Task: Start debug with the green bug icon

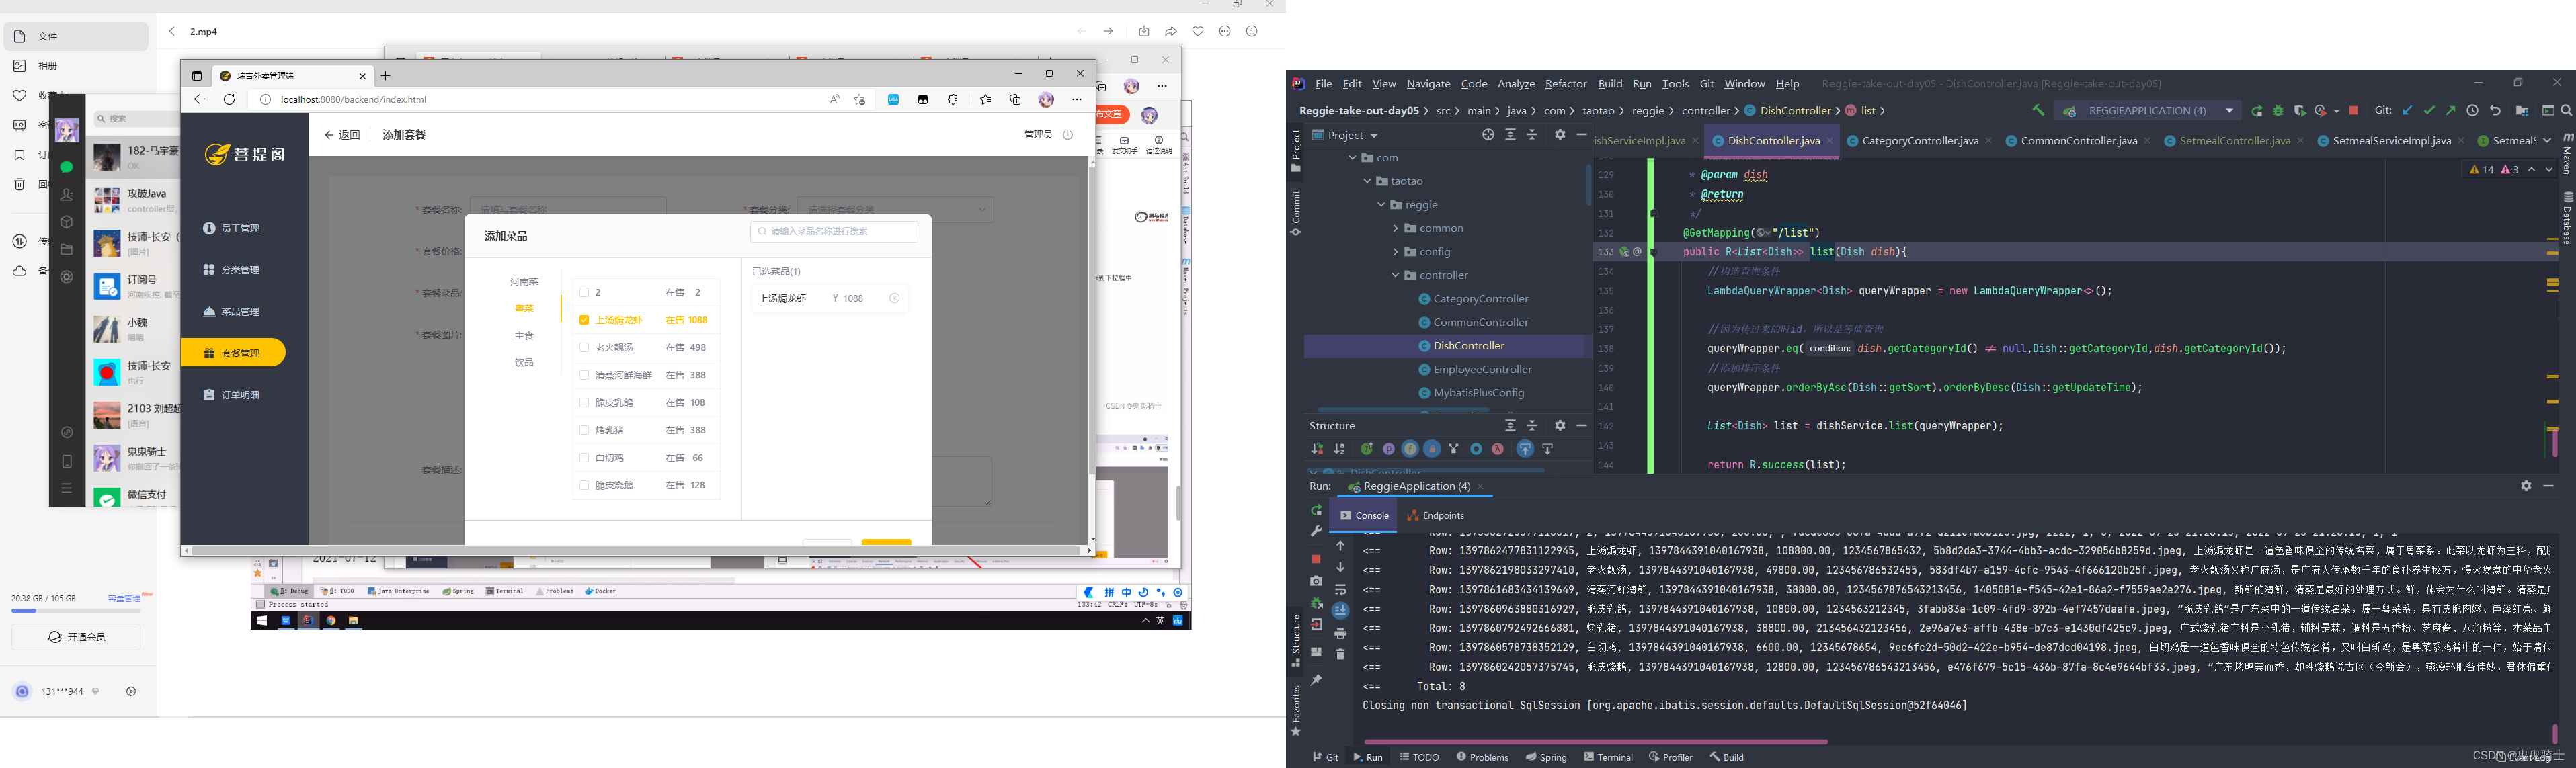Action: pos(2278,110)
